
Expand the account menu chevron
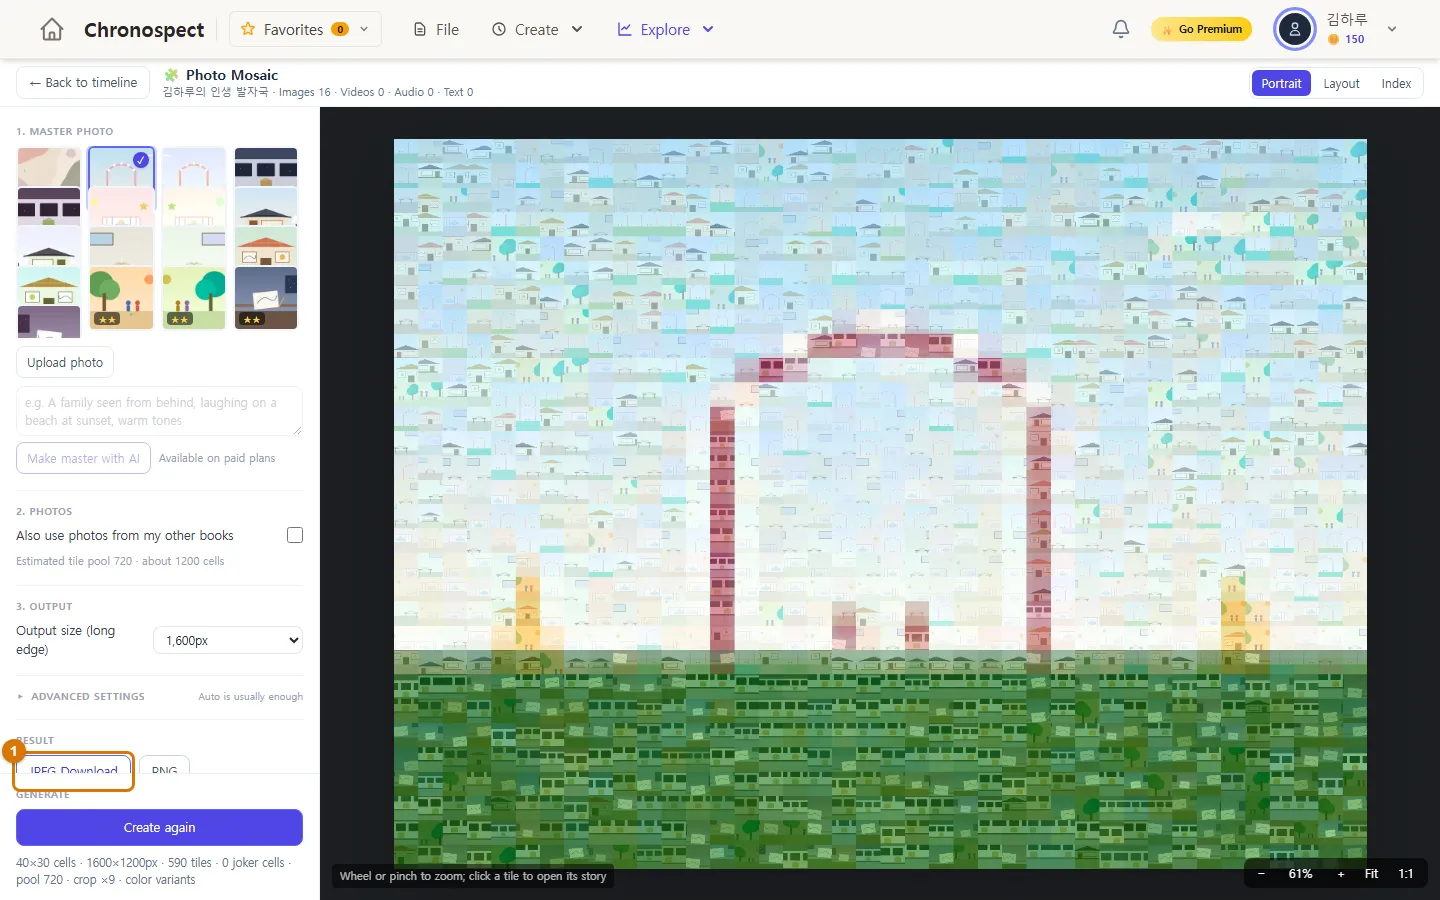pos(1392,29)
